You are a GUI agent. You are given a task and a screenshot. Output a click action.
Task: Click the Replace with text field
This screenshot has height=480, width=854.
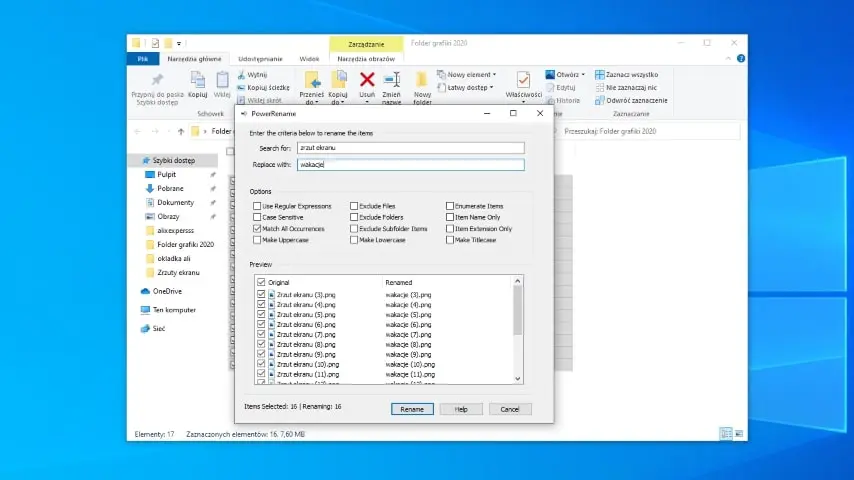(410, 164)
